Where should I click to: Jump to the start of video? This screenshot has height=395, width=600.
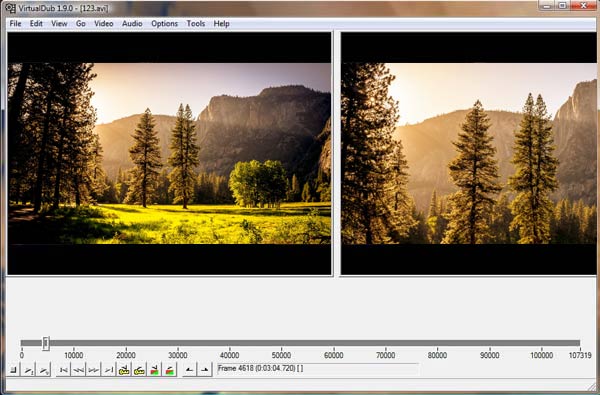coord(64,370)
